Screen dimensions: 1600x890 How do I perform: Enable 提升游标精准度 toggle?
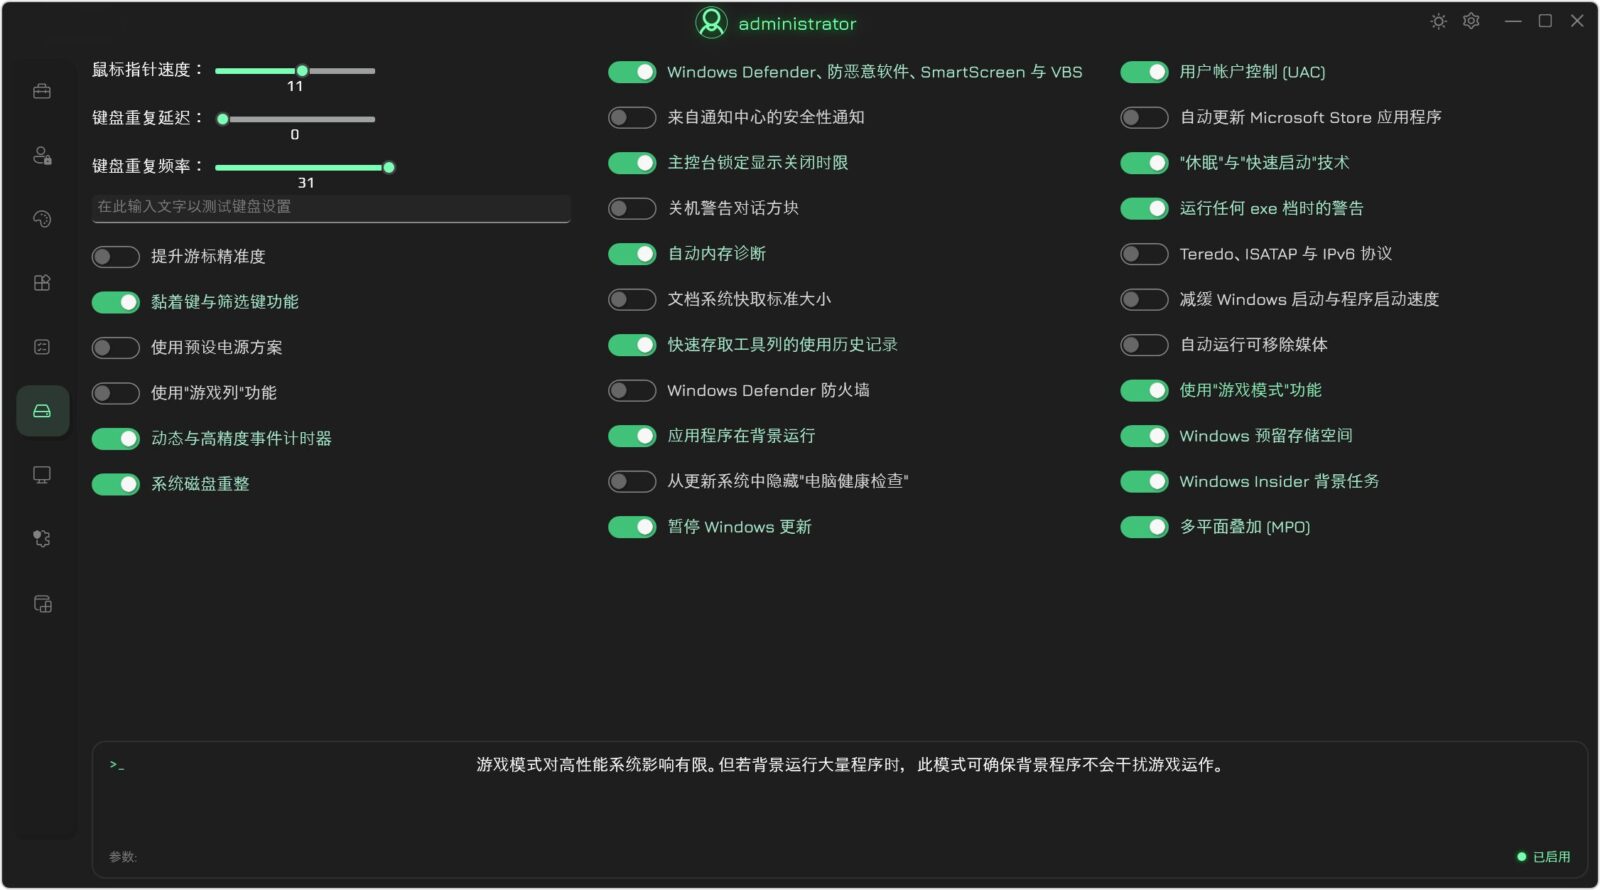(x=115, y=257)
